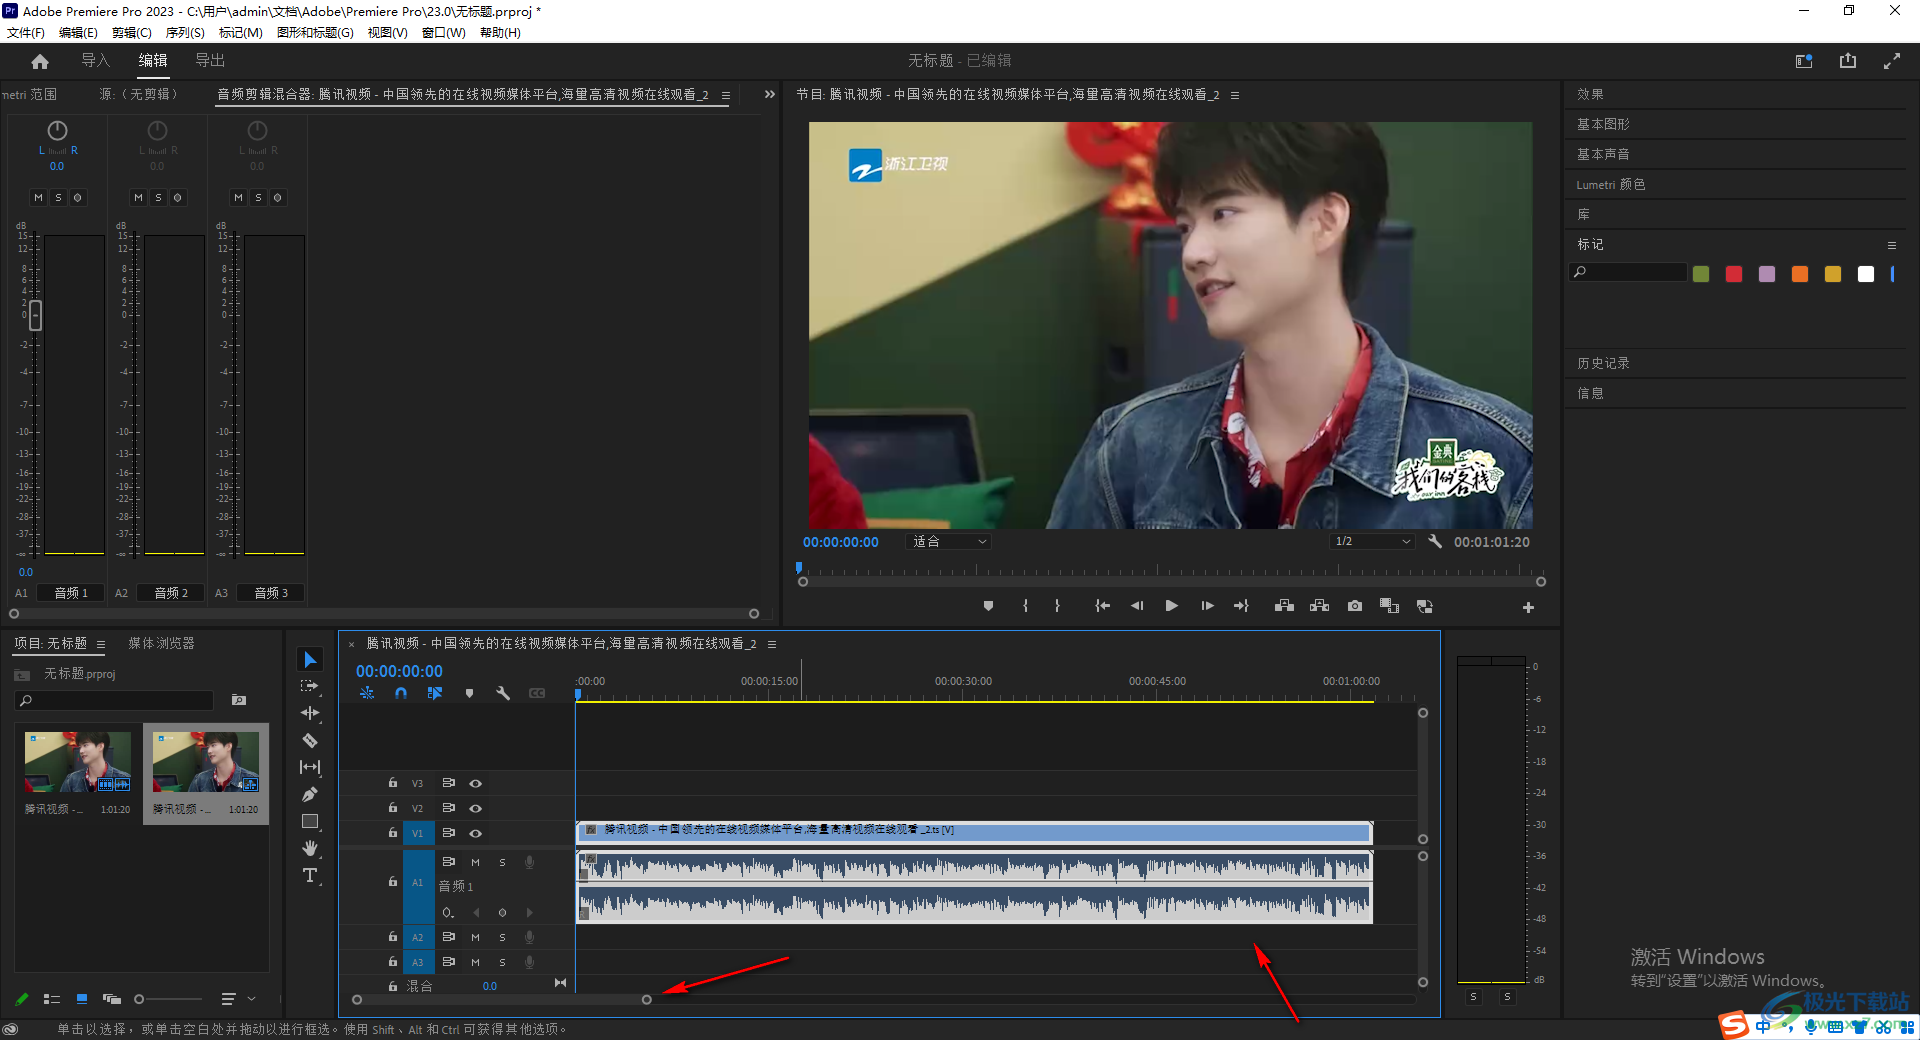Toggle V2 track output eye

[476, 808]
